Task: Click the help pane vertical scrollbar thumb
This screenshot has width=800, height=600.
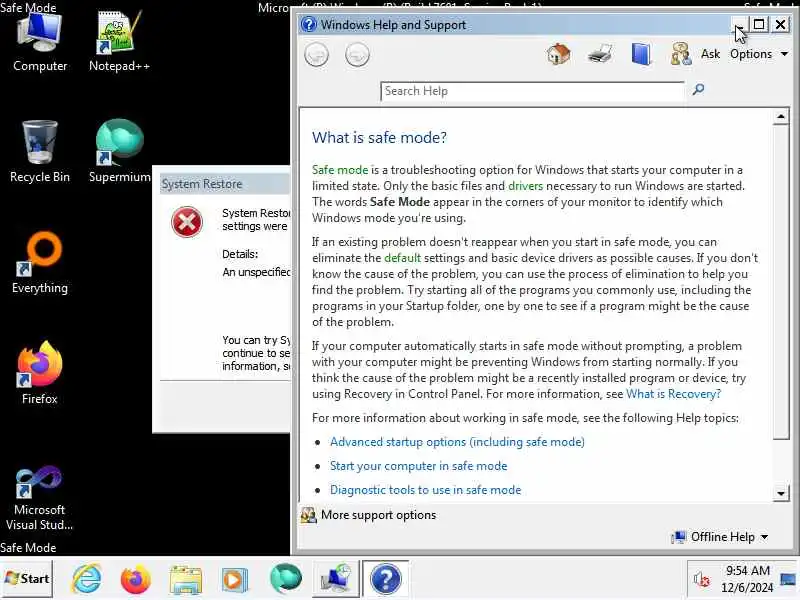Action: (x=781, y=282)
